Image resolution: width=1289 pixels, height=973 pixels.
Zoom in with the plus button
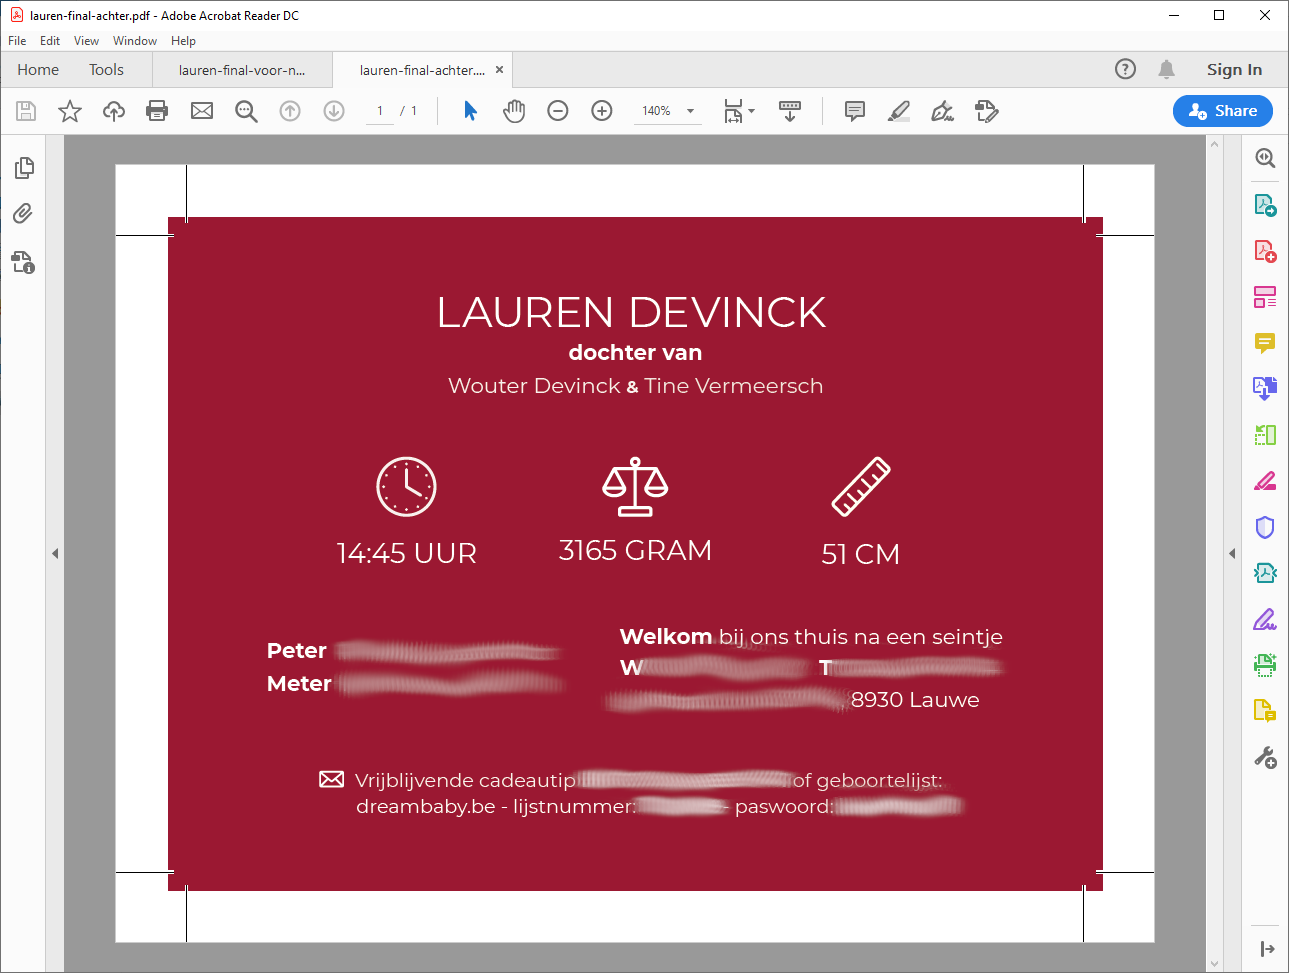coord(602,111)
